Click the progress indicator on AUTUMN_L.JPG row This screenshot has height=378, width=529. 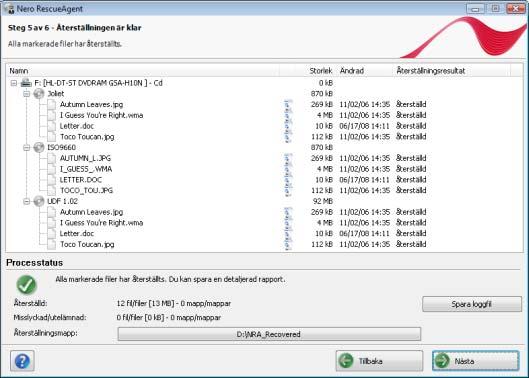[288, 158]
